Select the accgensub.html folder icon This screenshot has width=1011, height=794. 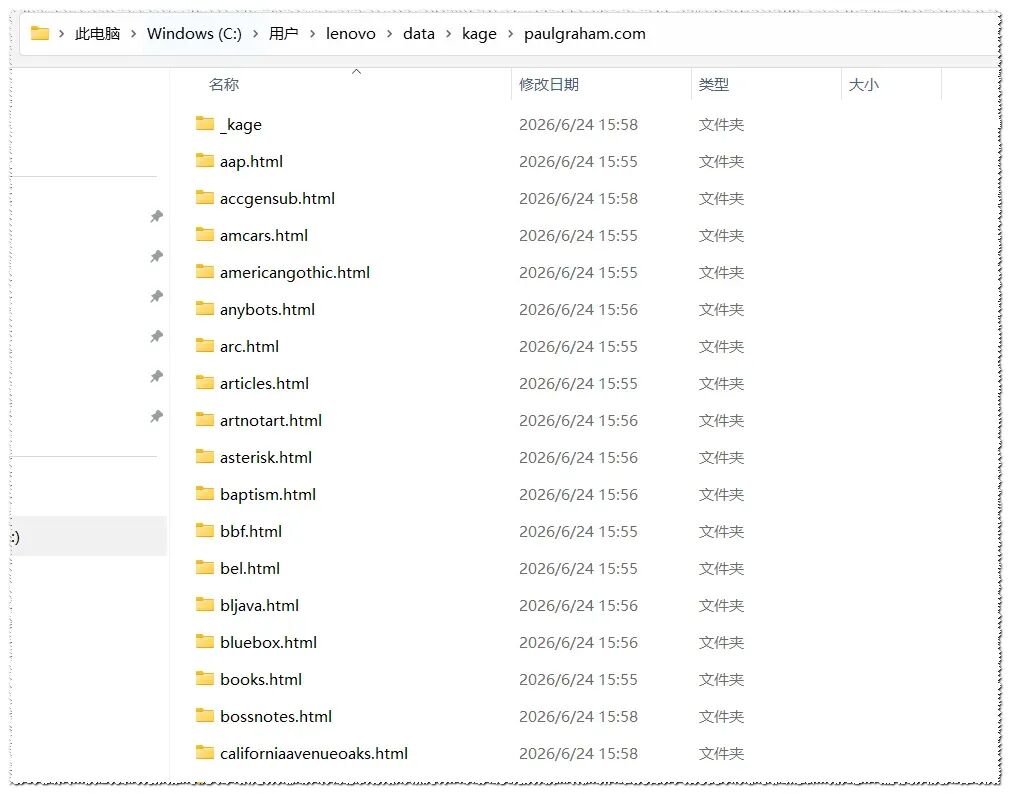point(205,197)
